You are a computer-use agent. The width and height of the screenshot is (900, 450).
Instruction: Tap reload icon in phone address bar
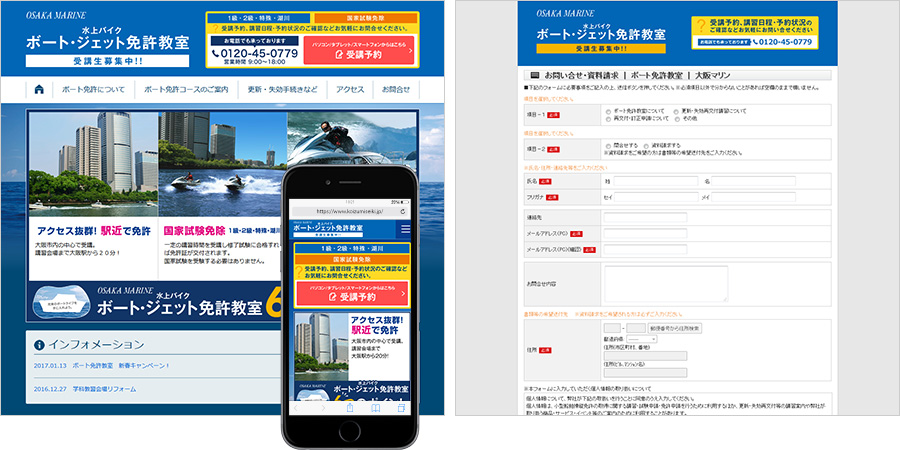click(x=402, y=212)
